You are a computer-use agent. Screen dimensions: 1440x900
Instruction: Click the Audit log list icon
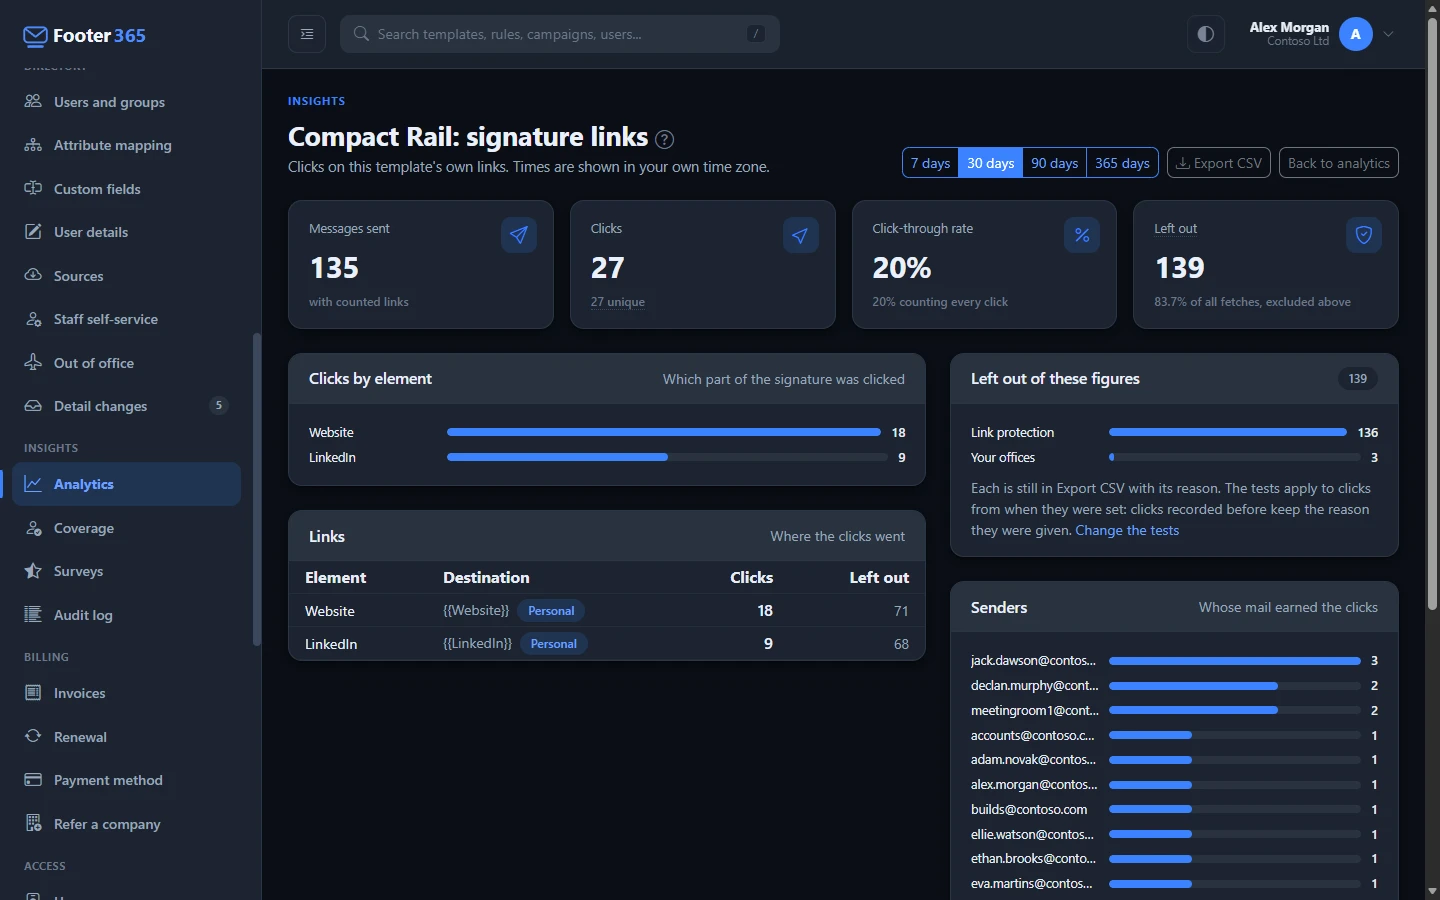(33, 615)
